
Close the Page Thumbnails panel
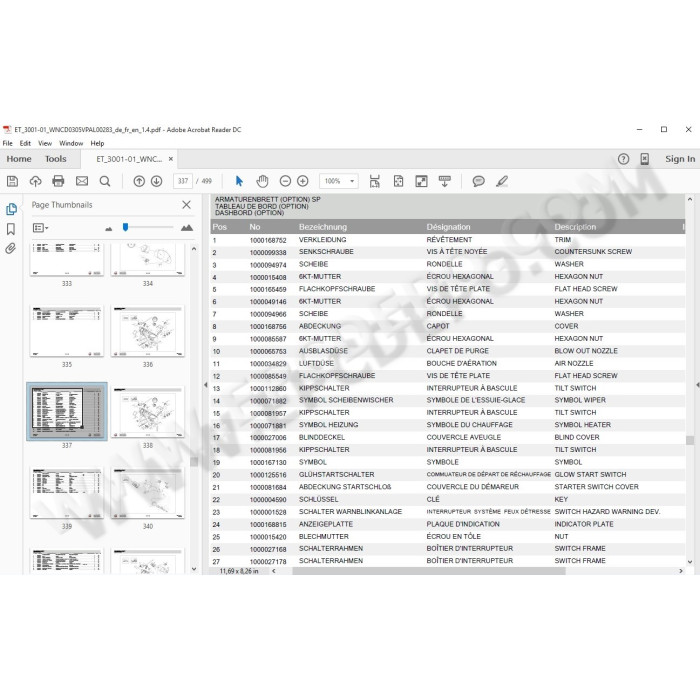click(186, 205)
